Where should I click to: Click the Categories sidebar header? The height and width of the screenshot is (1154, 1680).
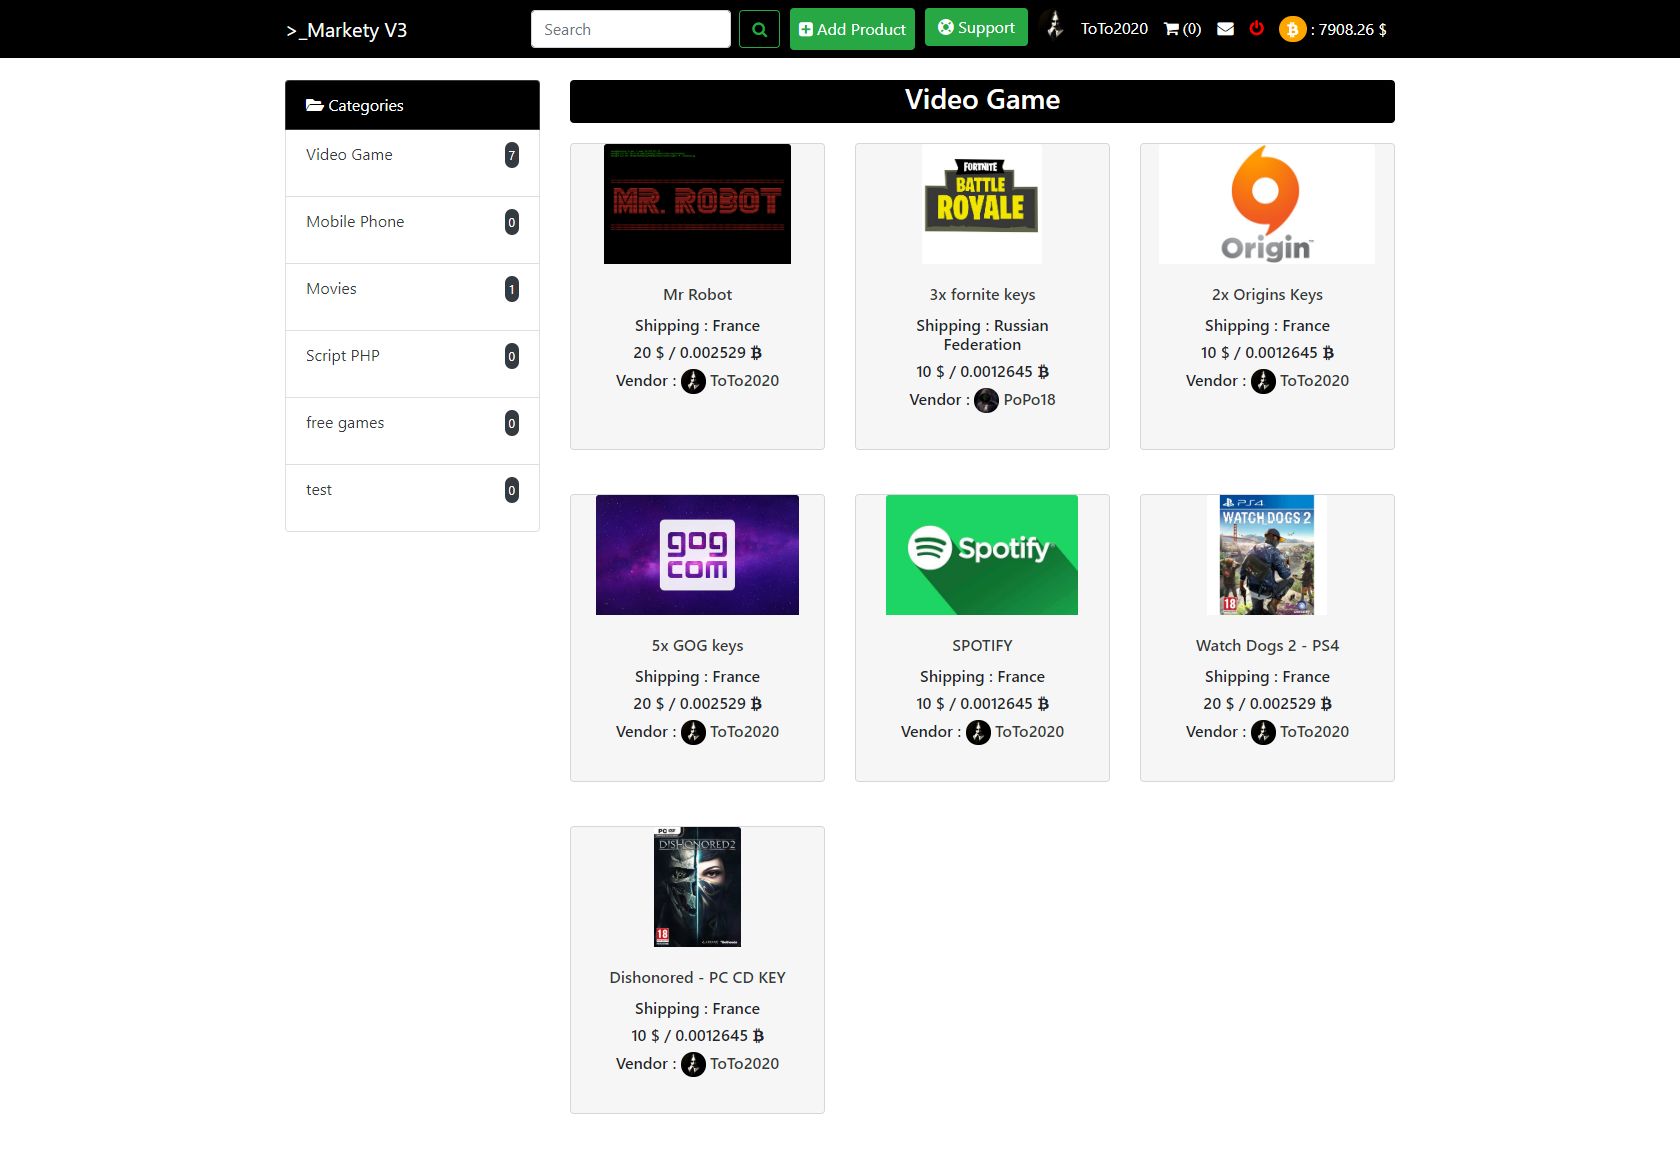(412, 105)
